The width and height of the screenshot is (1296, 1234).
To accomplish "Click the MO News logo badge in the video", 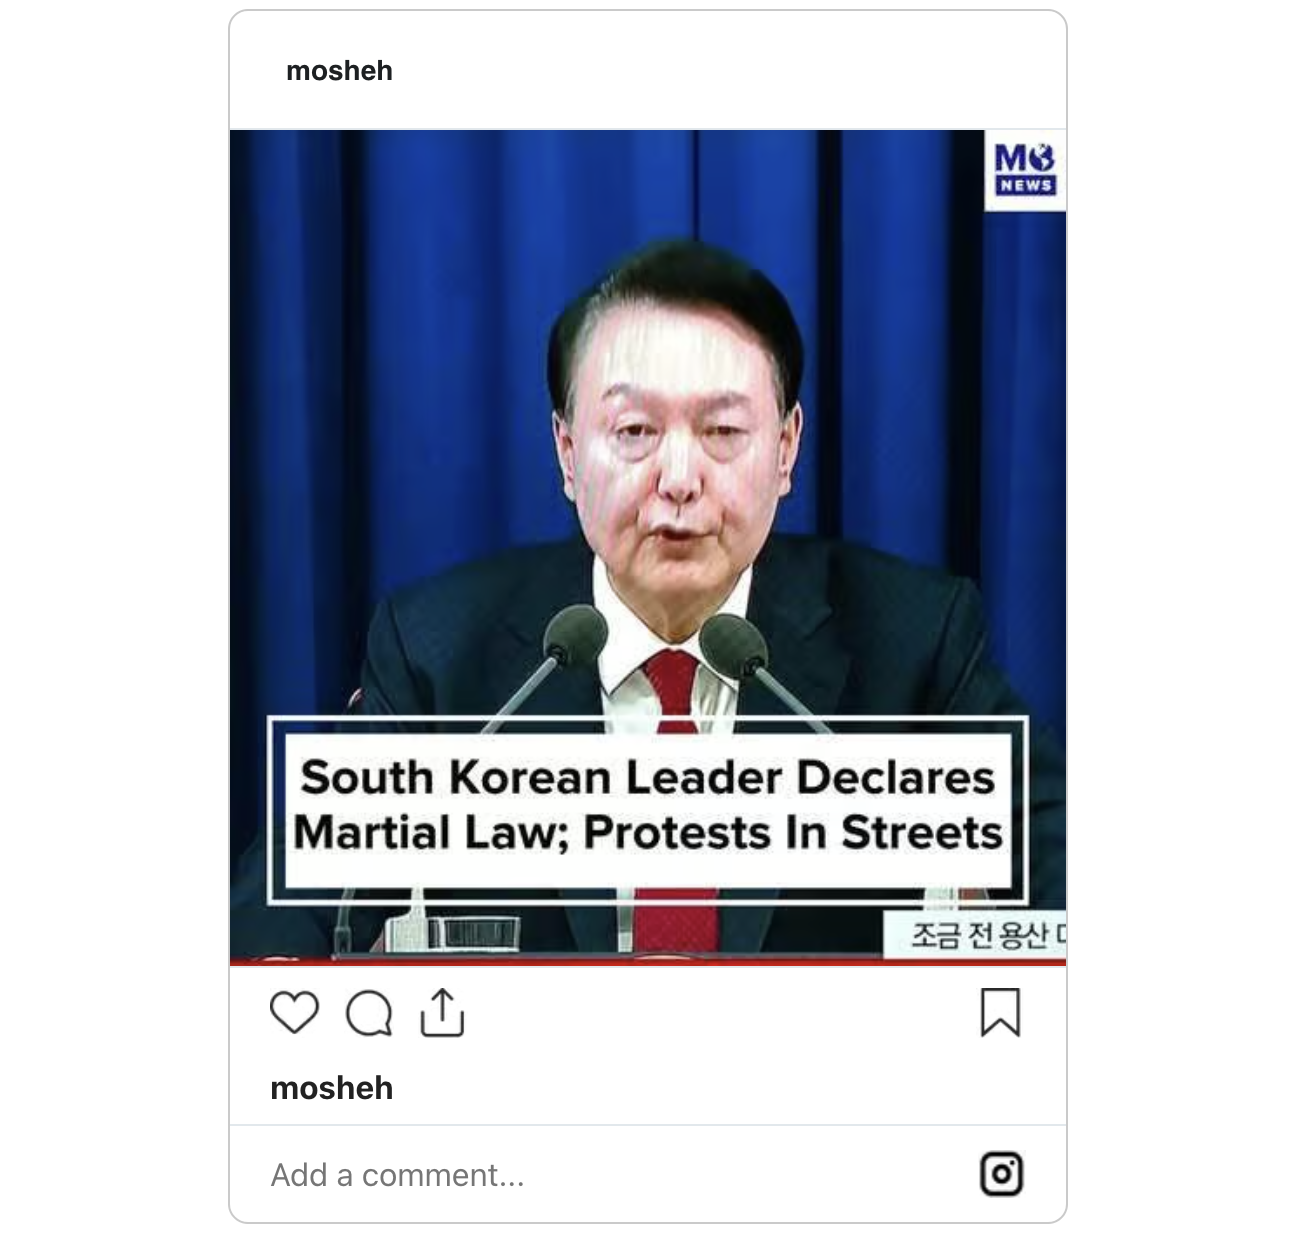I will click(x=1025, y=170).
